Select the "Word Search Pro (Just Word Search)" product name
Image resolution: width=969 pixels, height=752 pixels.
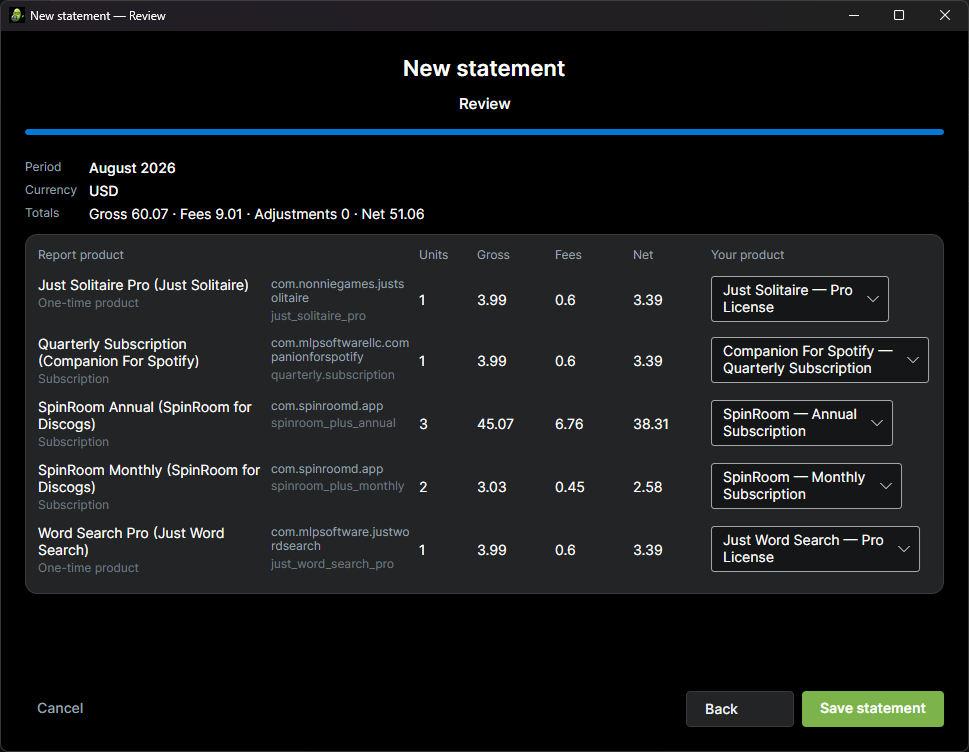coord(131,541)
